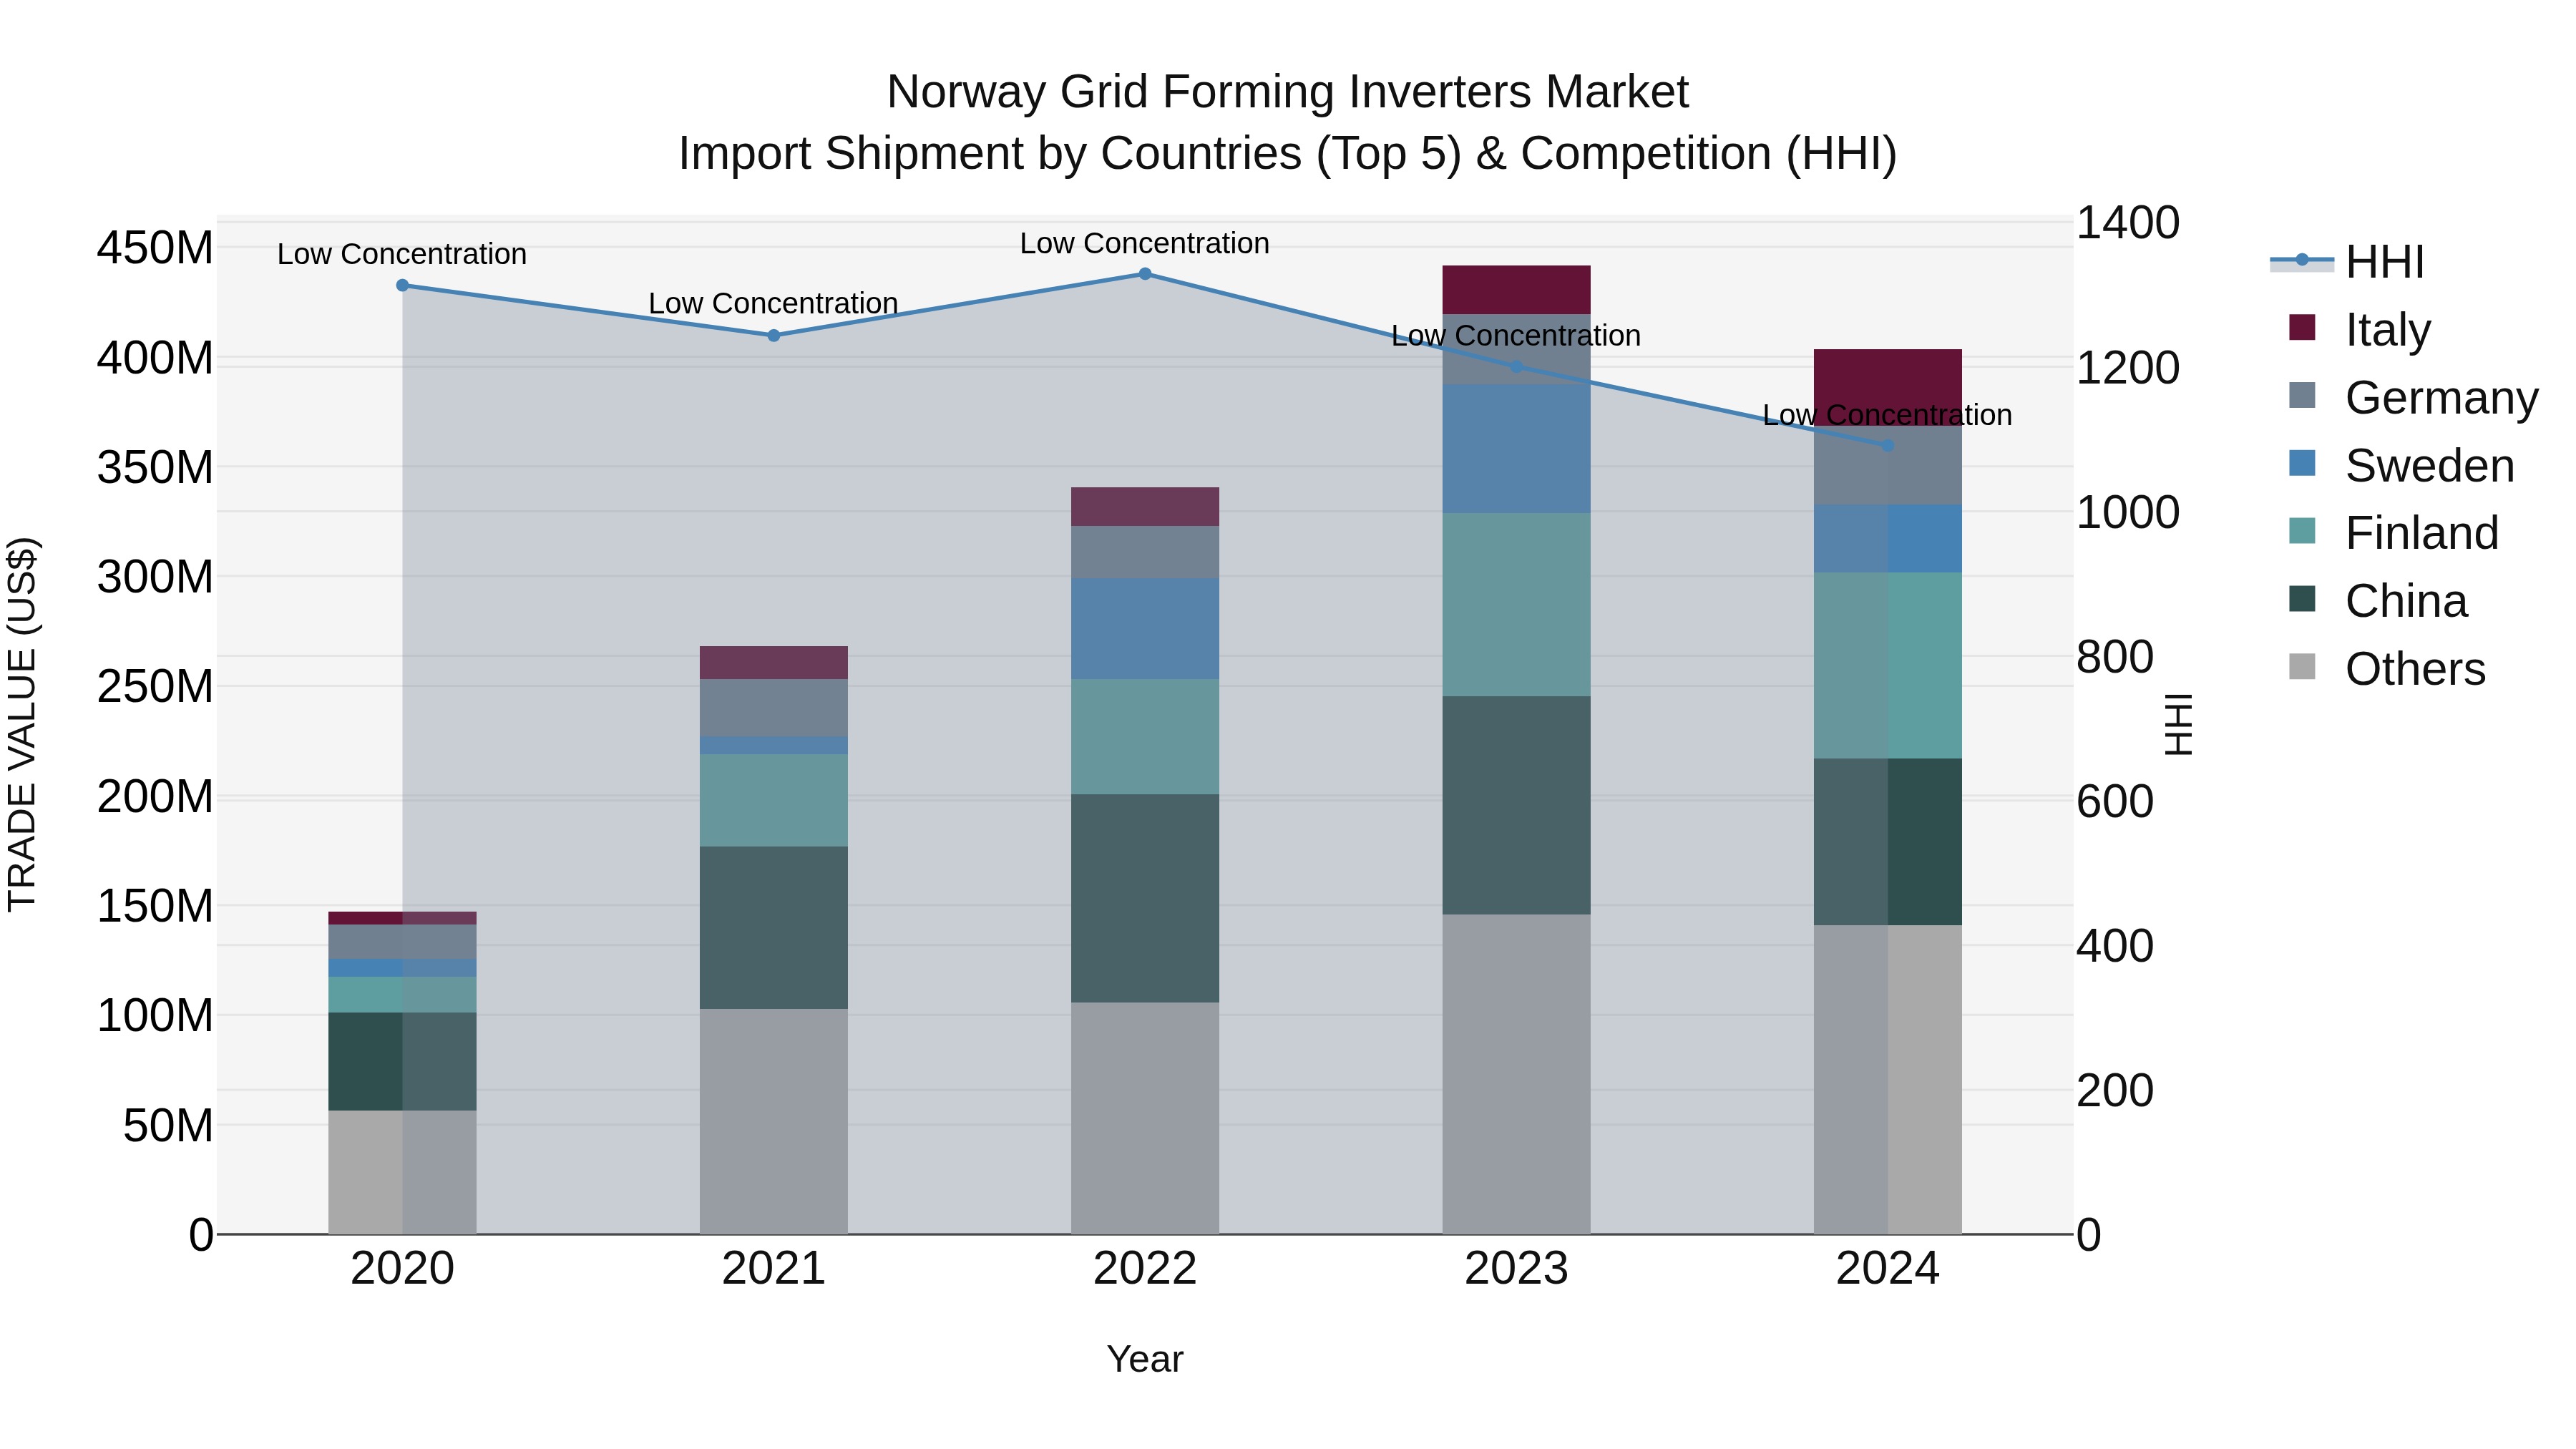Click the HHI data point for 2023

tap(1516, 367)
